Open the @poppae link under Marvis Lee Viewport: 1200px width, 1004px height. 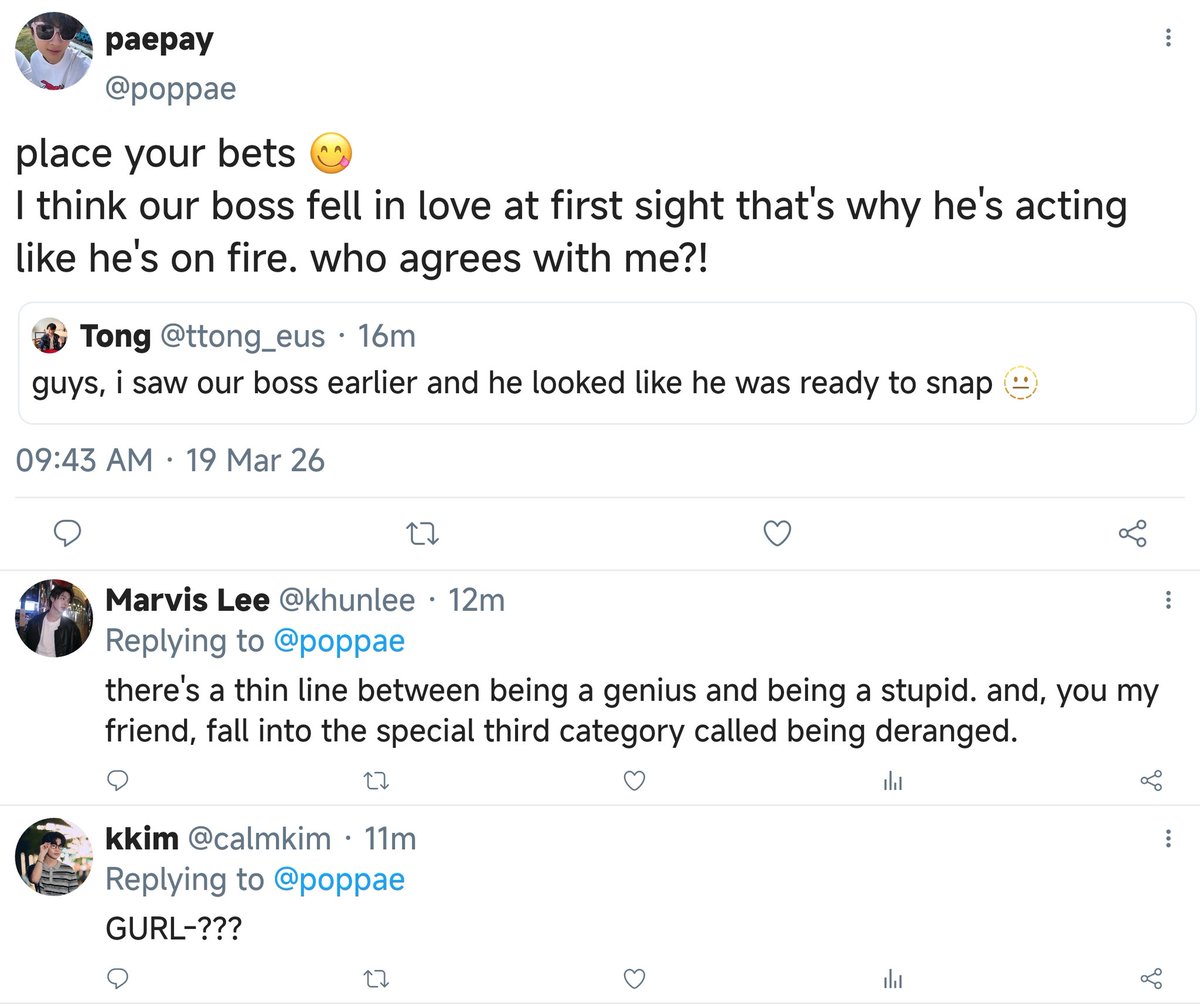click(339, 641)
